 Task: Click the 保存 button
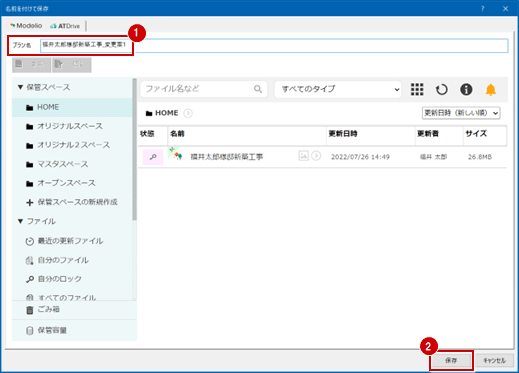click(451, 360)
